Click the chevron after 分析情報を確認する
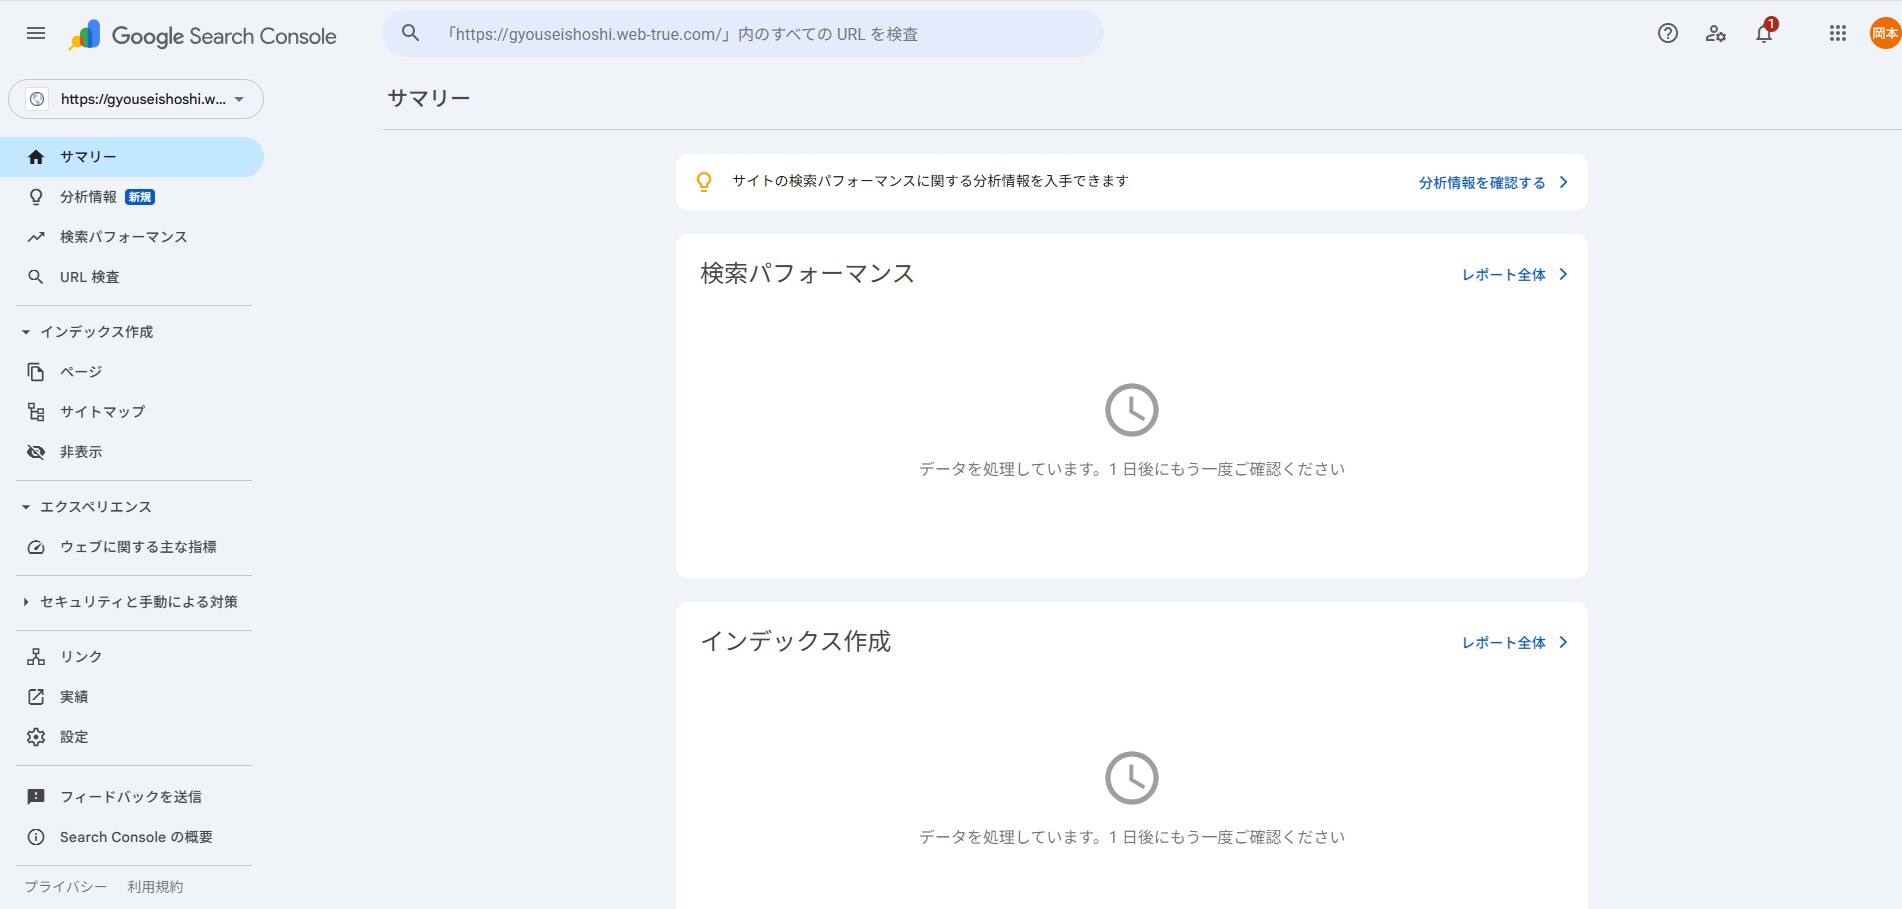Image resolution: width=1902 pixels, height=909 pixels. [x=1563, y=182]
